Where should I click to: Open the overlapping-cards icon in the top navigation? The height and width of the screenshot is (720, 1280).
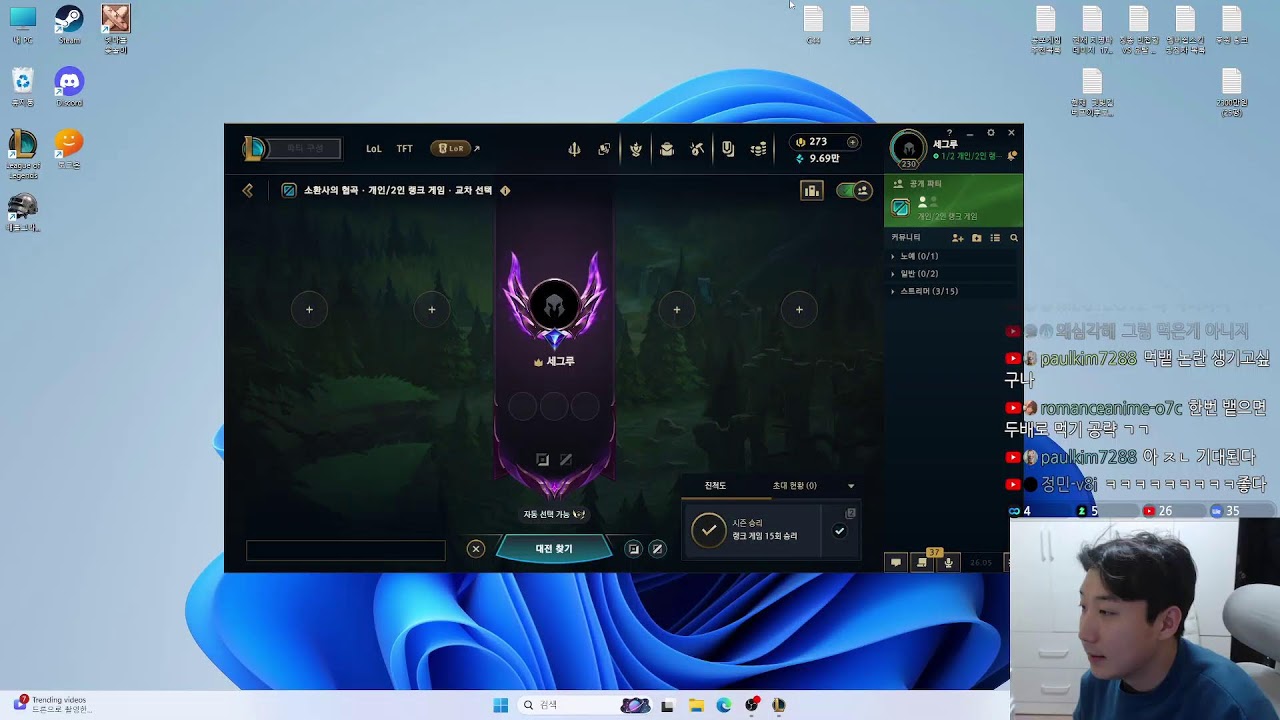pyautogui.click(x=604, y=149)
